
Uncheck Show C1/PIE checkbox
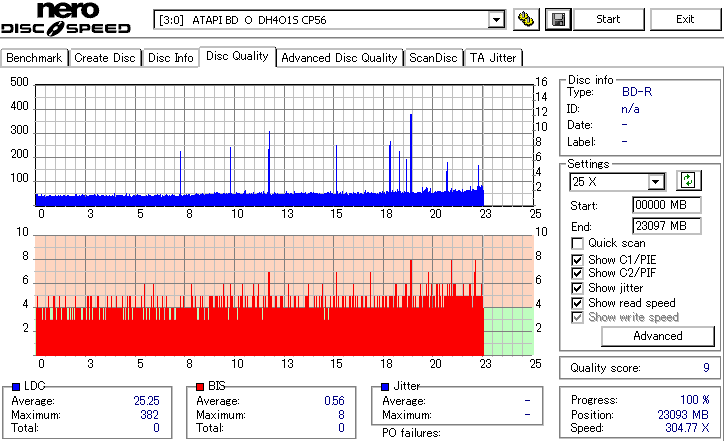pyautogui.click(x=577, y=260)
